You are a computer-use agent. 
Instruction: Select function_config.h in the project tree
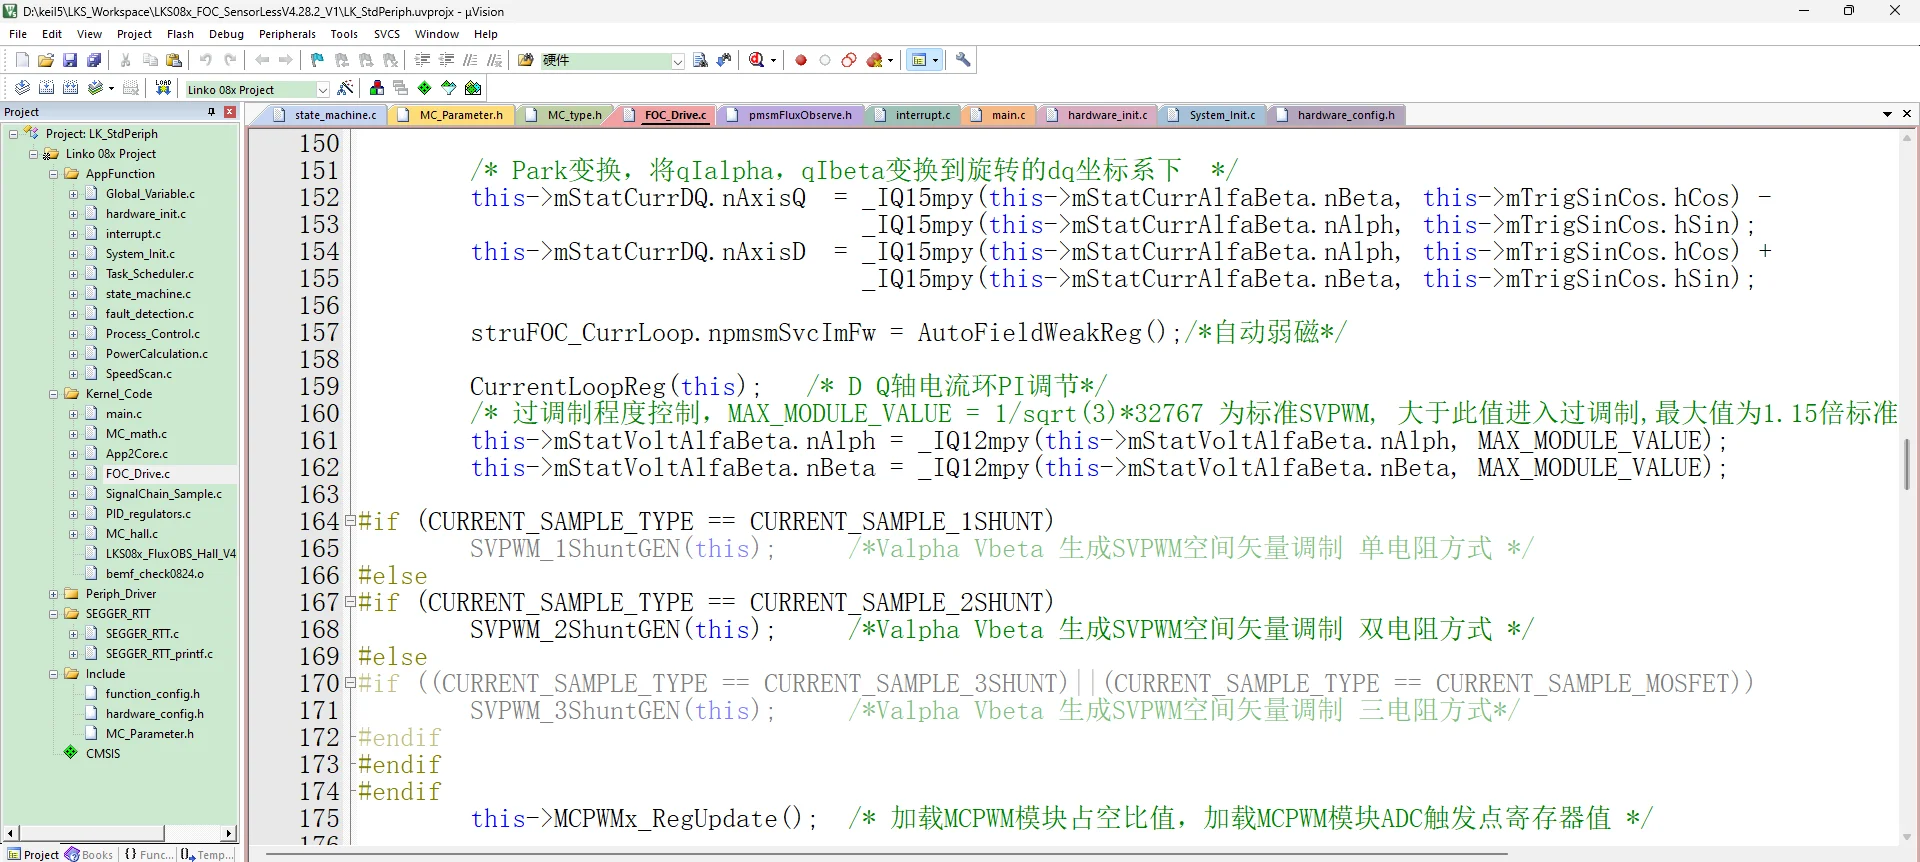point(152,694)
